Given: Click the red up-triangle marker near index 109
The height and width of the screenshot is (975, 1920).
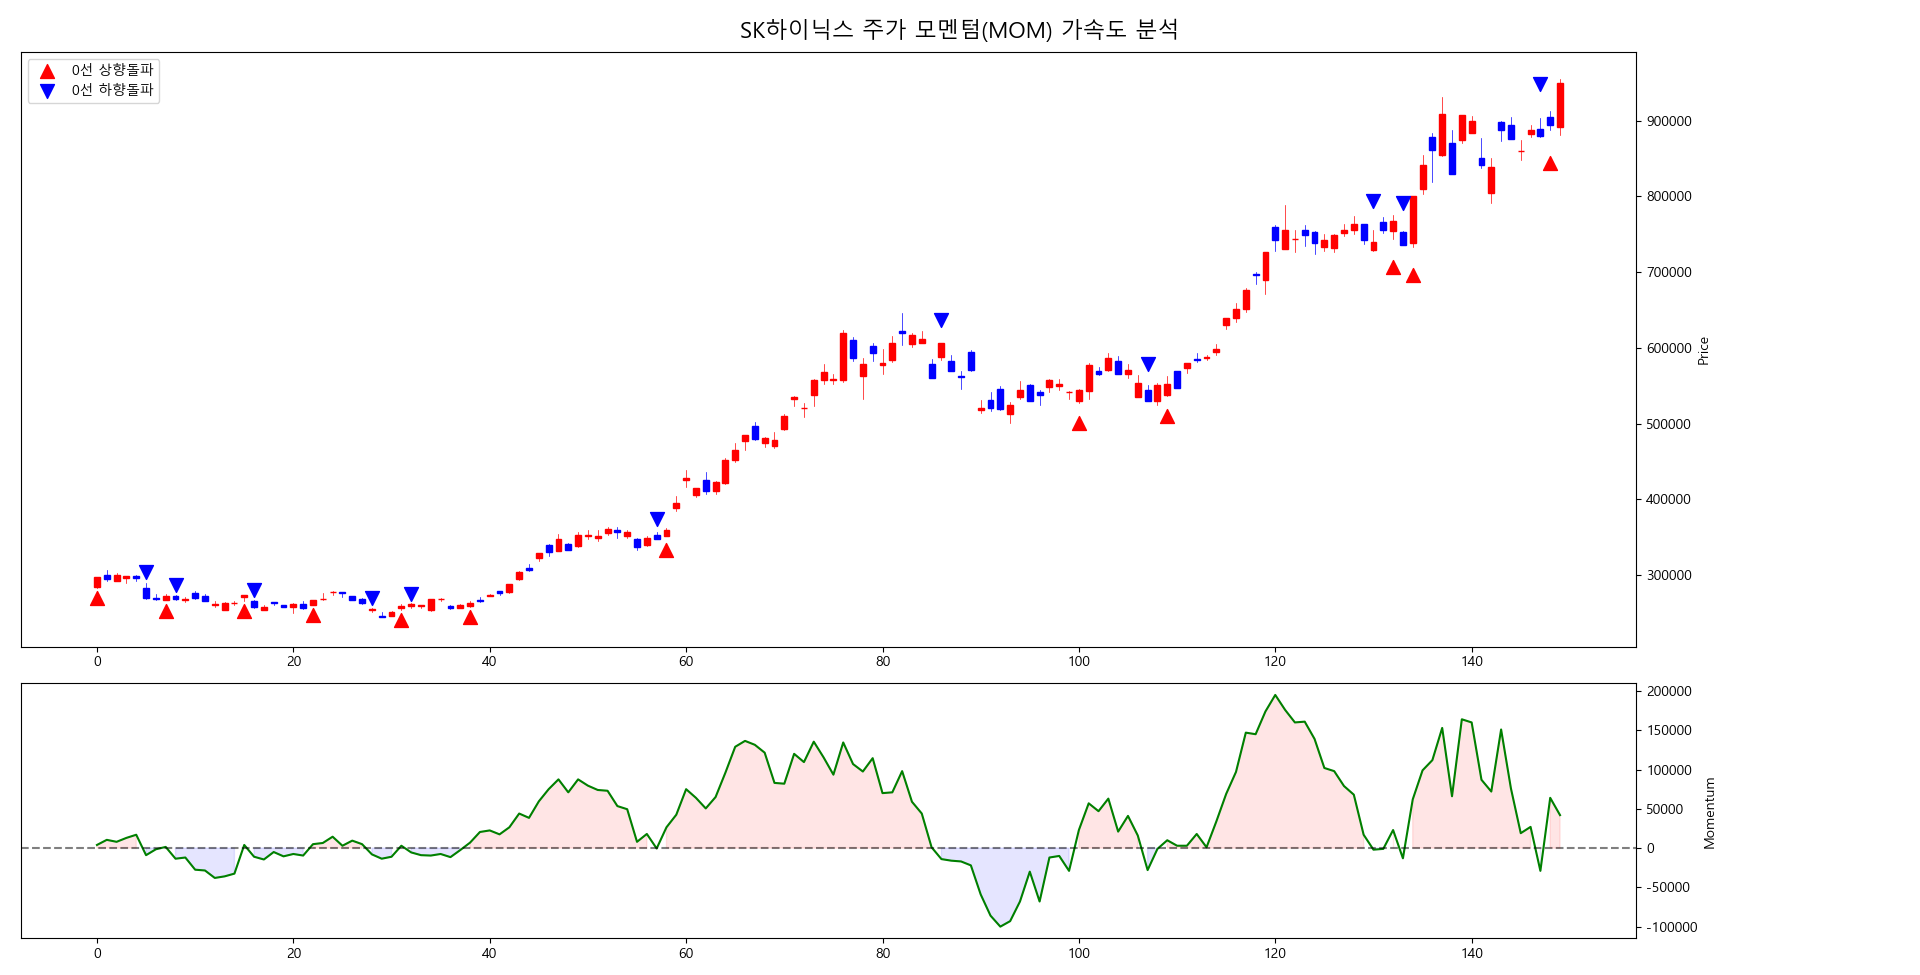Looking at the screenshot, I should pyautogui.click(x=1167, y=416).
